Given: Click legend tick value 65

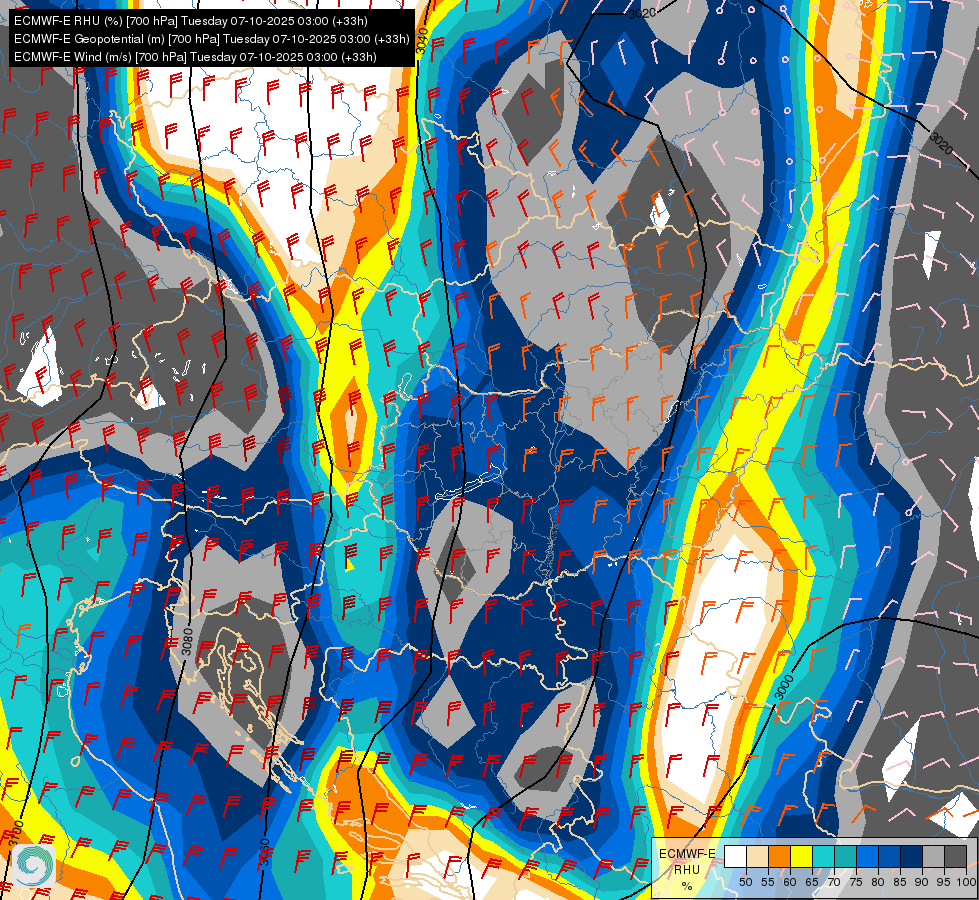Looking at the screenshot, I should tap(812, 882).
